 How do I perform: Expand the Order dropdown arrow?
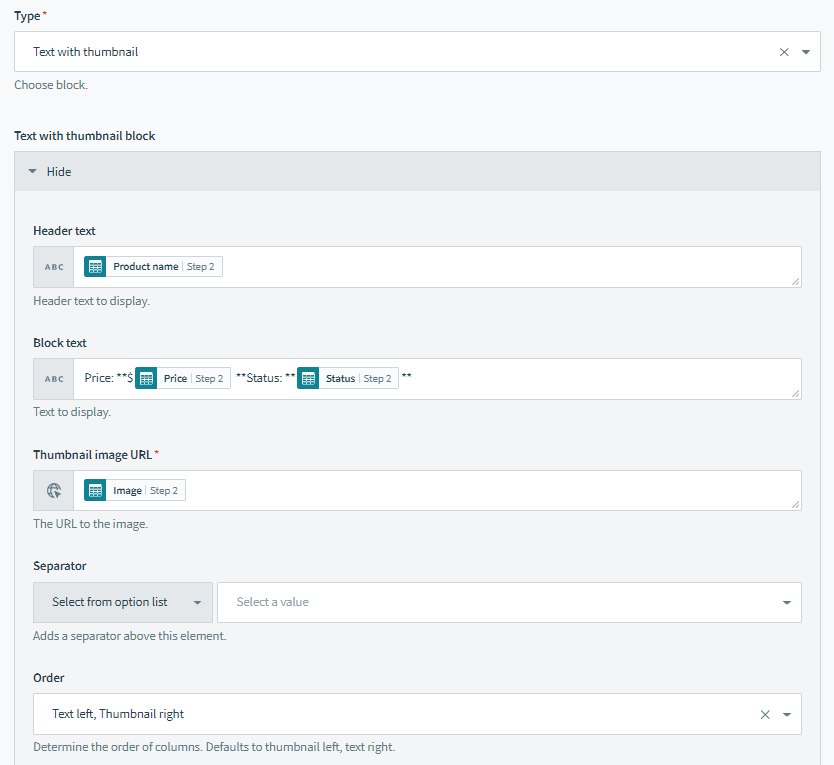(x=787, y=715)
